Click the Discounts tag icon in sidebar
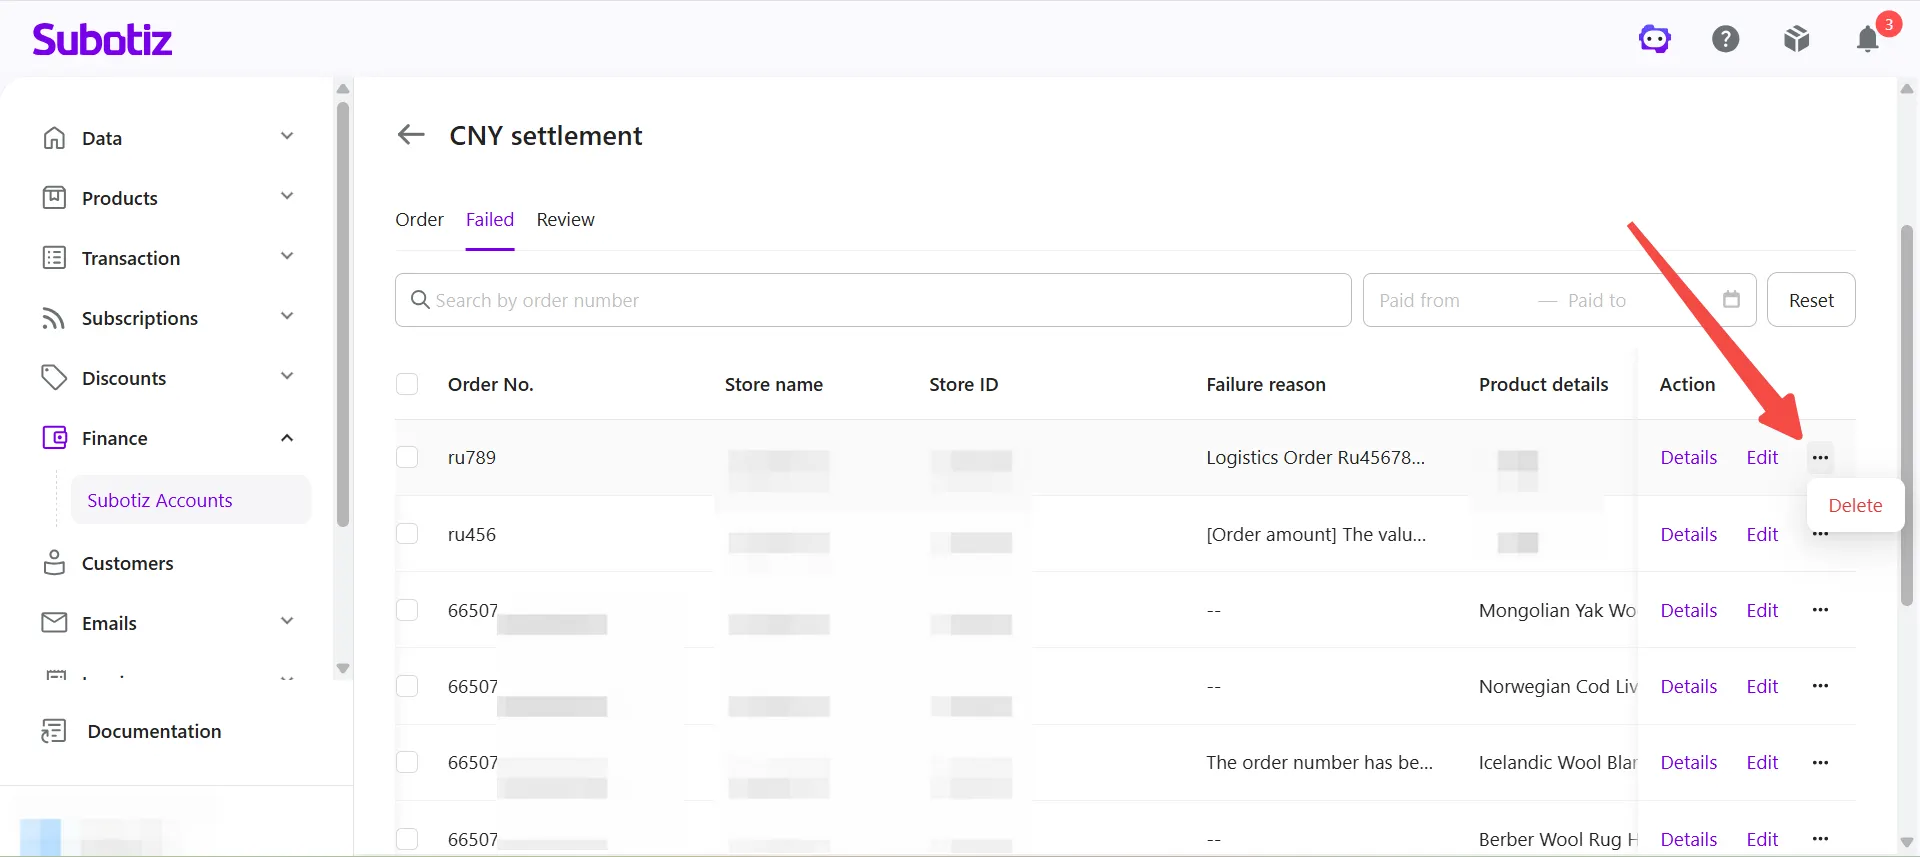Viewport: 1920px width, 857px height. point(54,378)
